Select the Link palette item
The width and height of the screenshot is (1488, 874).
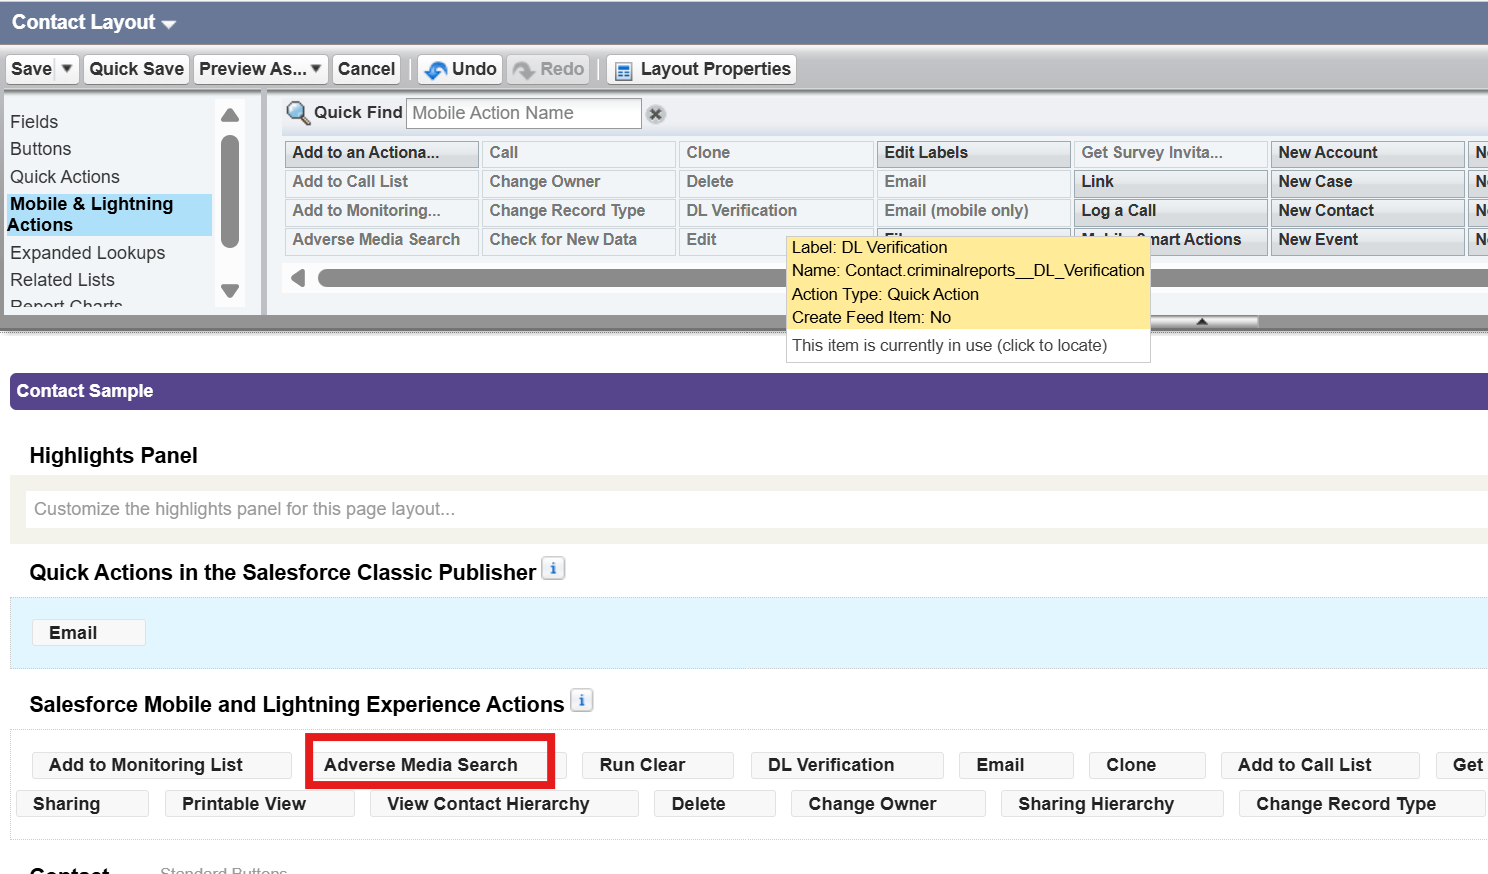tap(1171, 182)
